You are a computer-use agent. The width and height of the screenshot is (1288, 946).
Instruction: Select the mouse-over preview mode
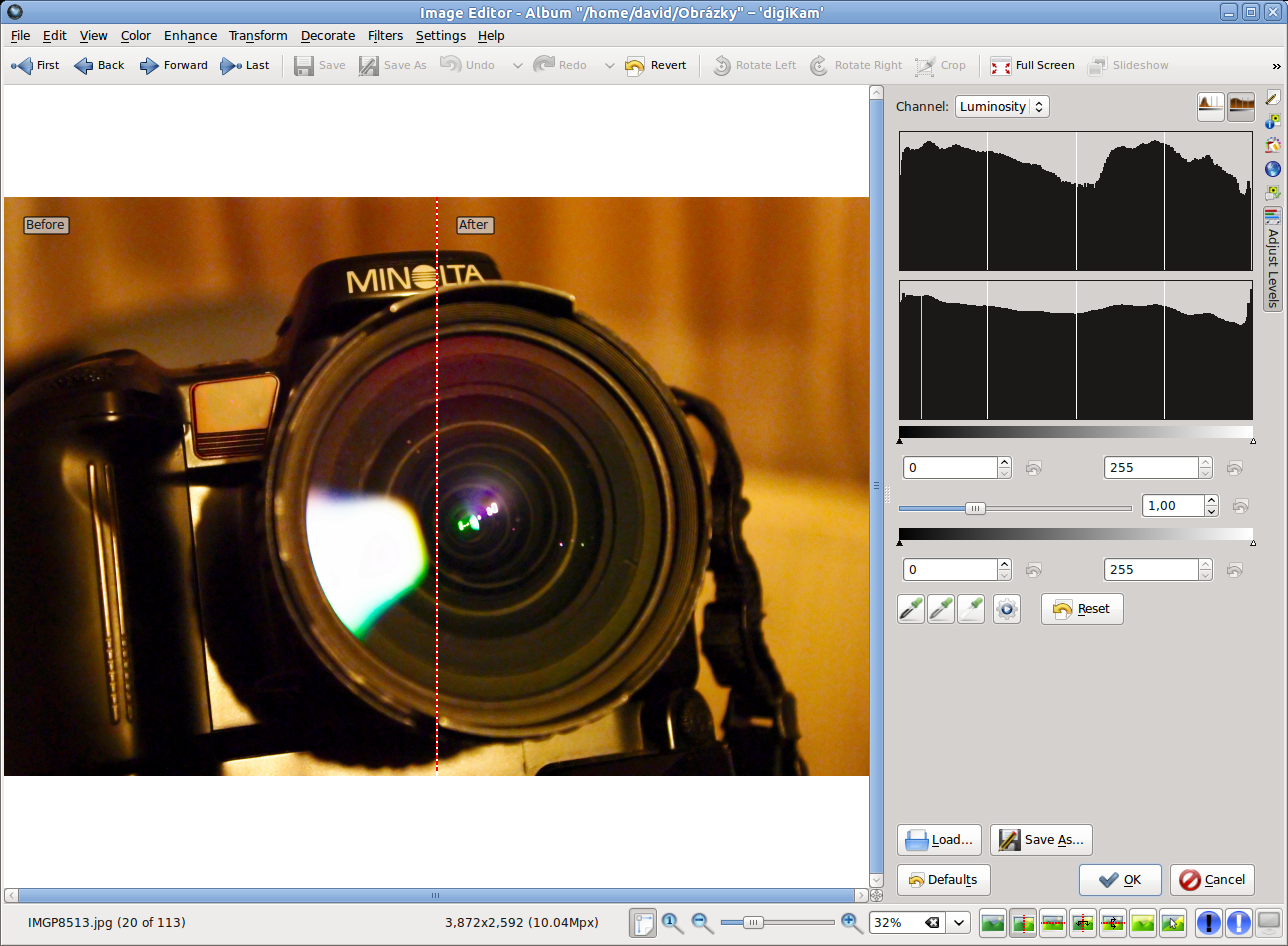pos(1172,922)
